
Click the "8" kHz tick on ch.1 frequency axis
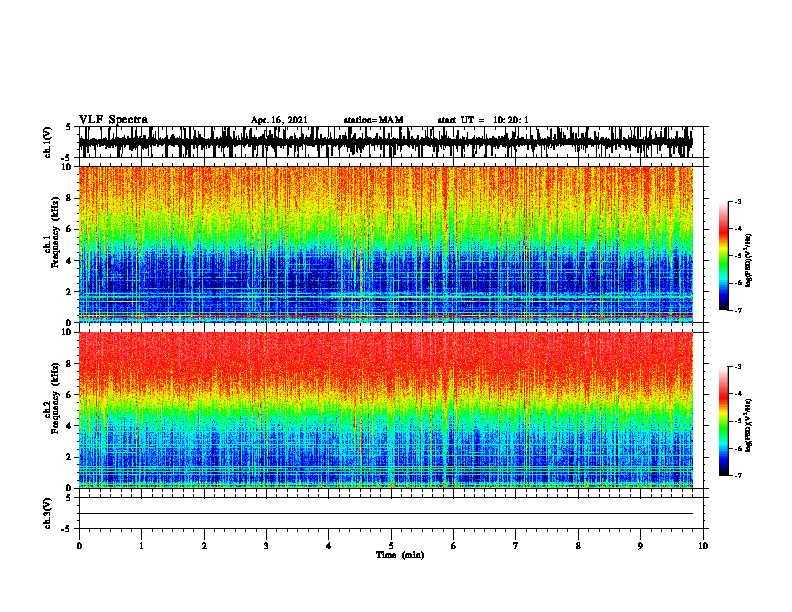(69, 198)
